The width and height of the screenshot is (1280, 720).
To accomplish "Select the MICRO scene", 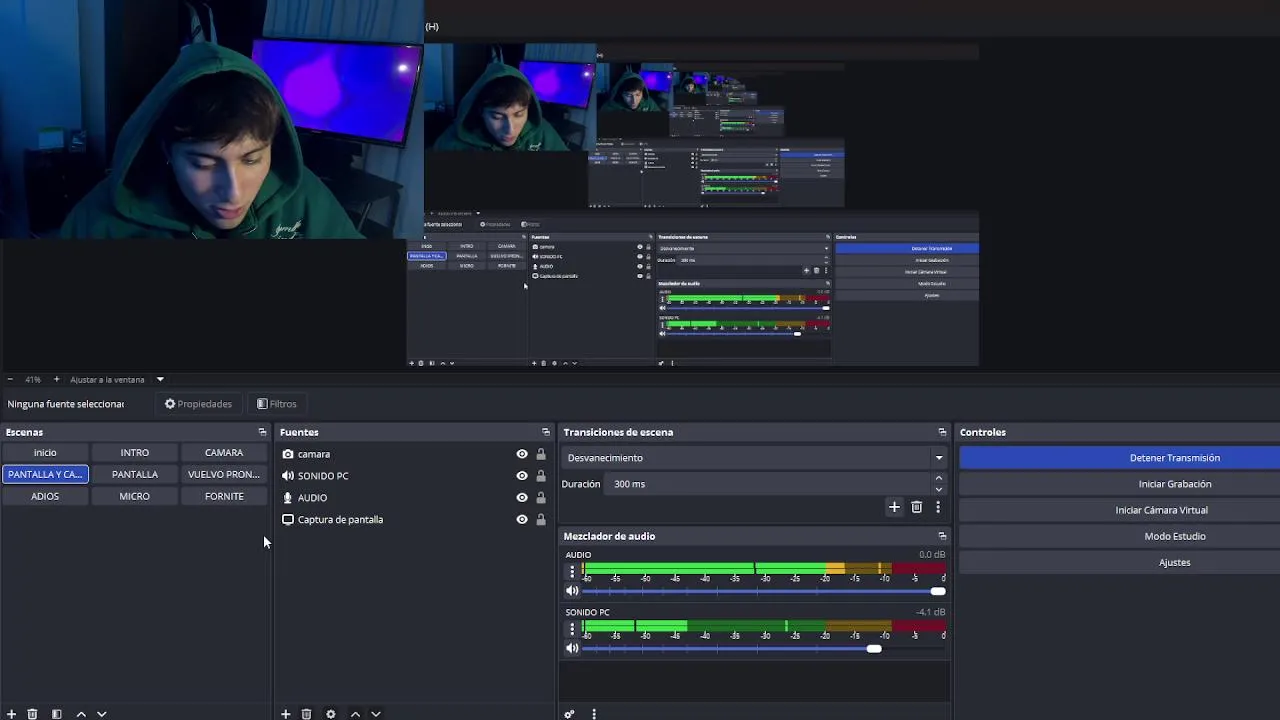I will pyautogui.click(x=135, y=497).
